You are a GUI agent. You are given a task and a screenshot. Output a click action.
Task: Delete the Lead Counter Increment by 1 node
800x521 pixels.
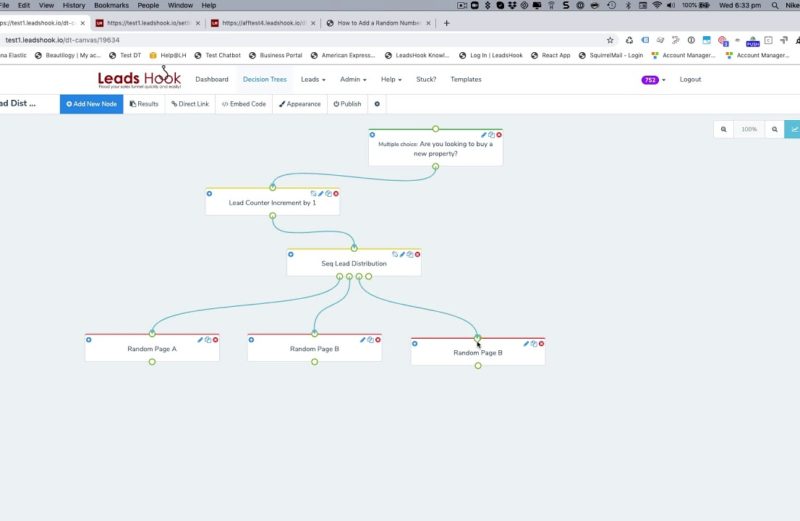pyautogui.click(x=336, y=193)
